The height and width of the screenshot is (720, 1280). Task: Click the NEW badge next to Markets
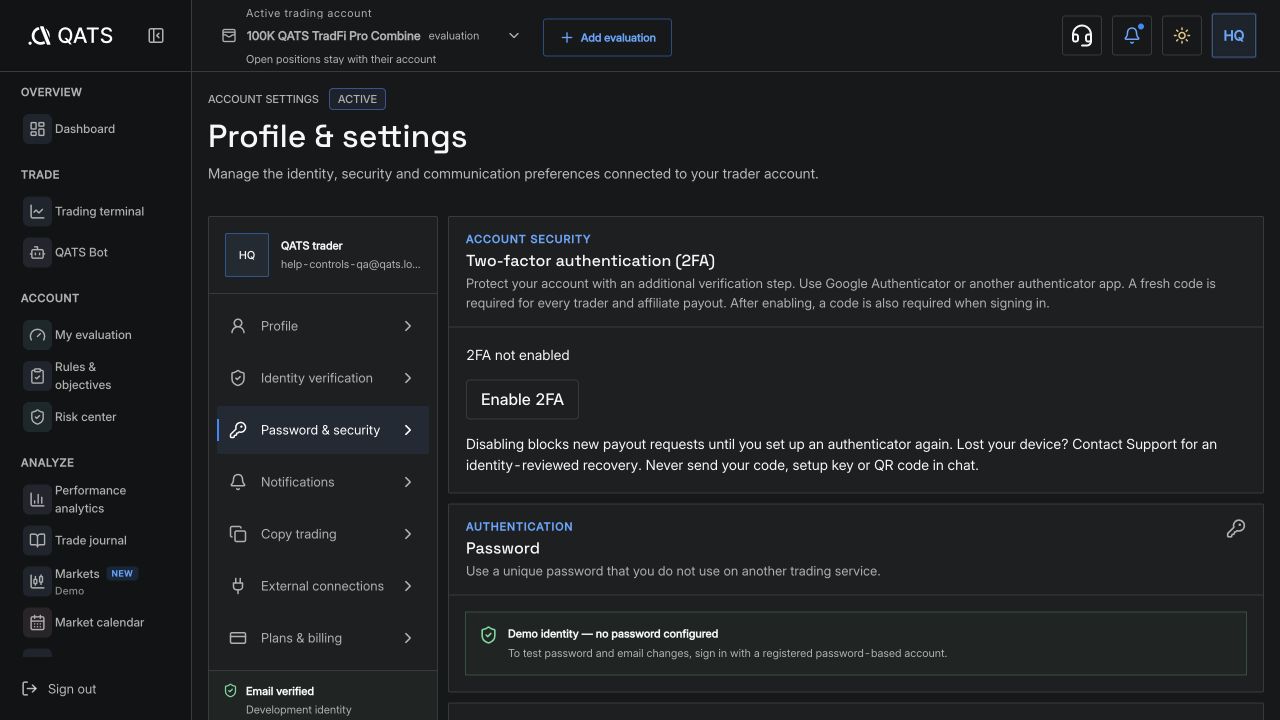tap(122, 574)
